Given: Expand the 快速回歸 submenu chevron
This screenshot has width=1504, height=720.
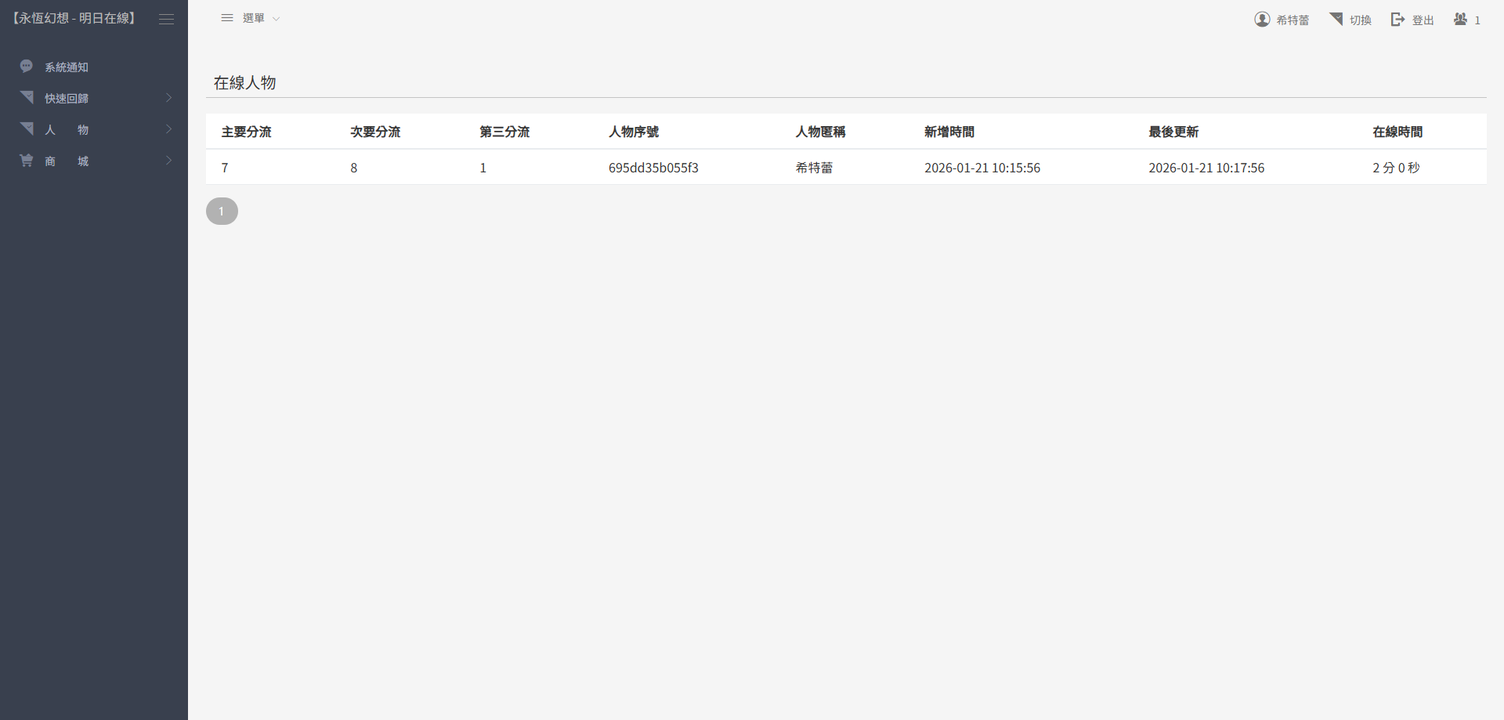Looking at the screenshot, I should [169, 98].
